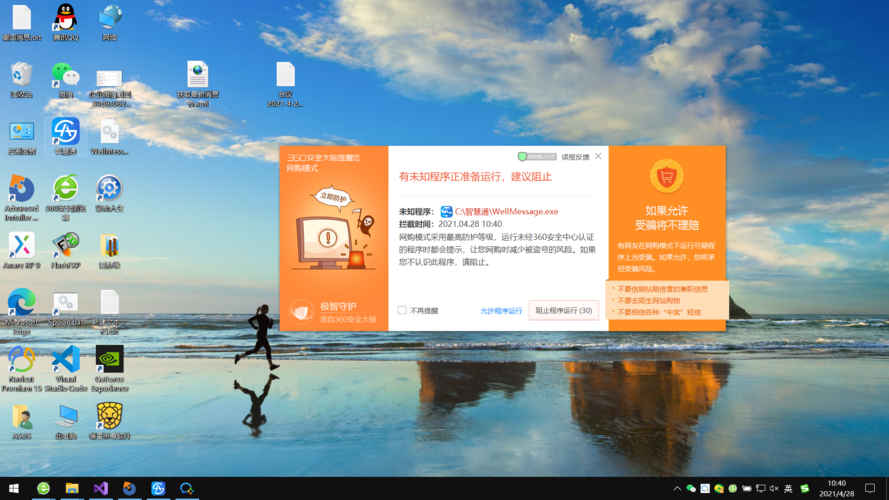Open the Recycle Bin desktop icon
The image size is (889, 500).
pyautogui.click(x=21, y=75)
